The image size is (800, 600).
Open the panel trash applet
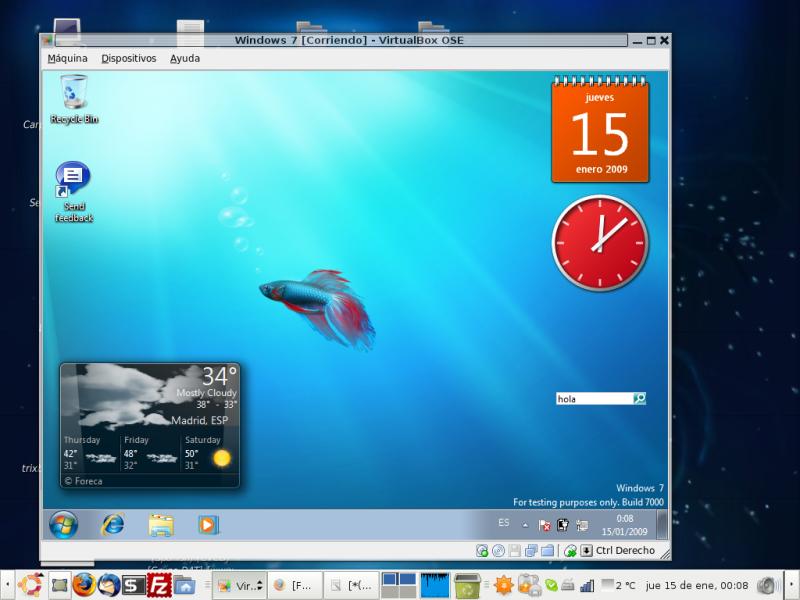[x=467, y=586]
